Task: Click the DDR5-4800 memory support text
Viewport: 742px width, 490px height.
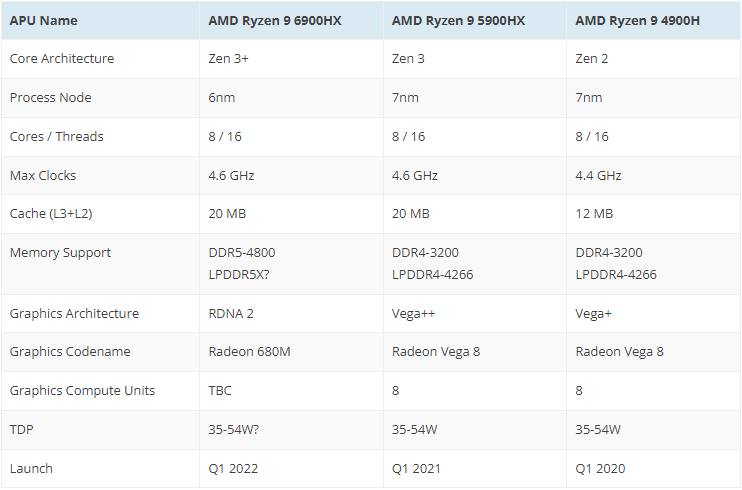Action: (x=243, y=252)
